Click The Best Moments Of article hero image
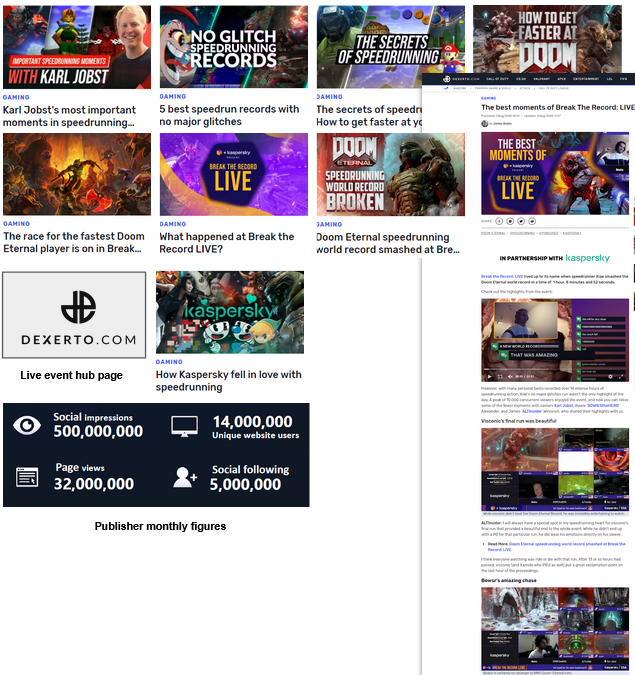The height and width of the screenshot is (675, 635). (555, 173)
